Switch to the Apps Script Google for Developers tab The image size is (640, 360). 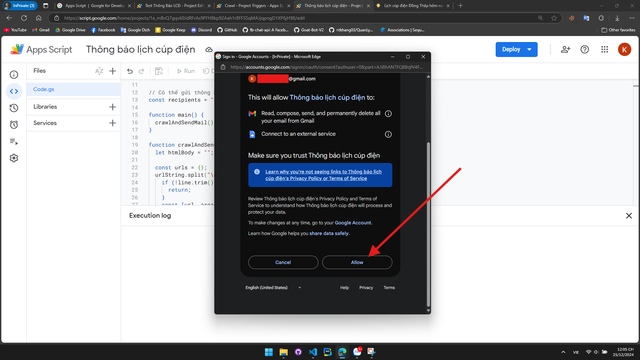click(93, 6)
